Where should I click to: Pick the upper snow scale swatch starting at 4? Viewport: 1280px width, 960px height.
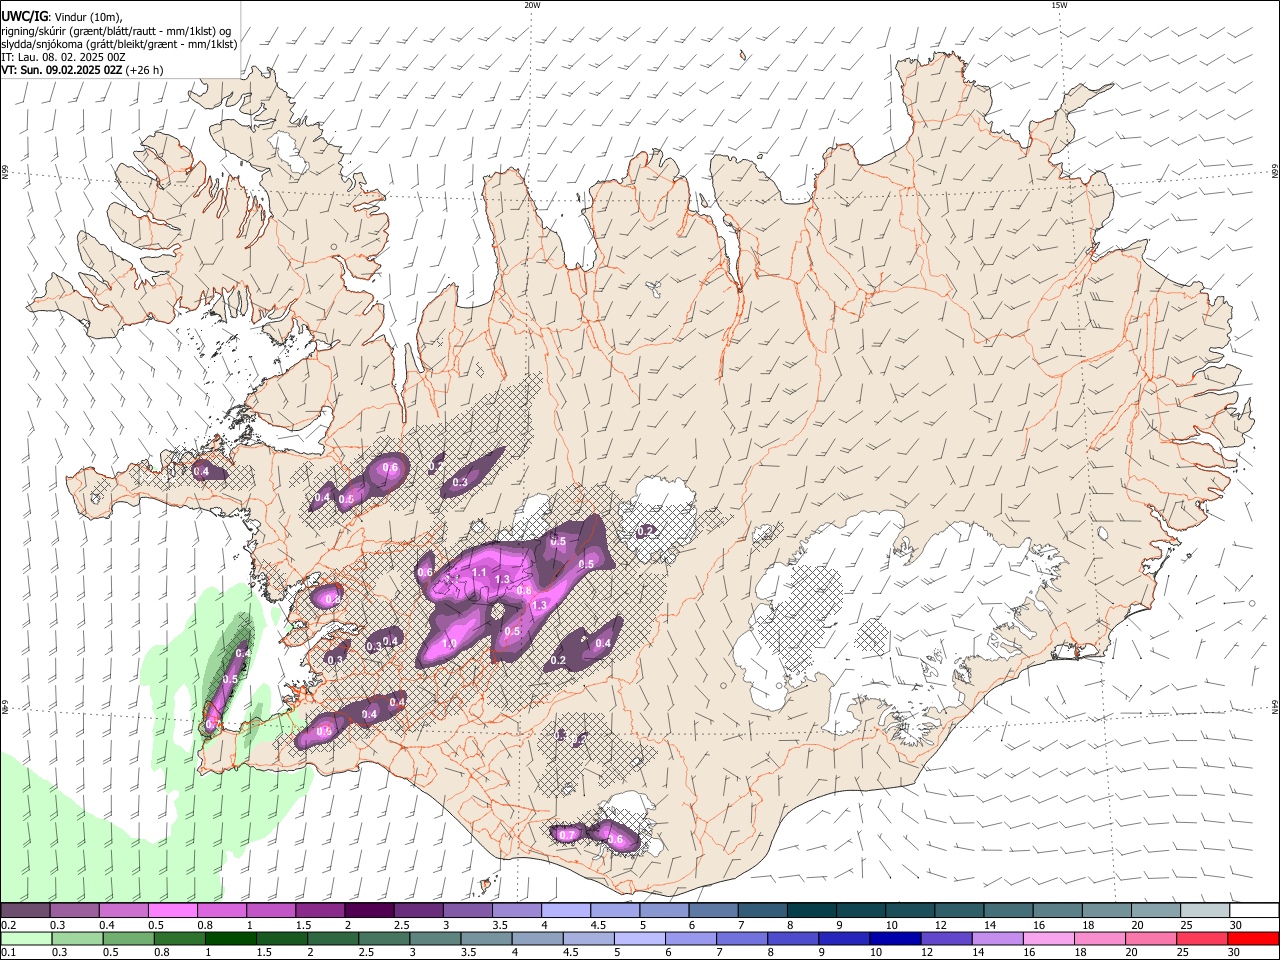[x=564, y=911]
